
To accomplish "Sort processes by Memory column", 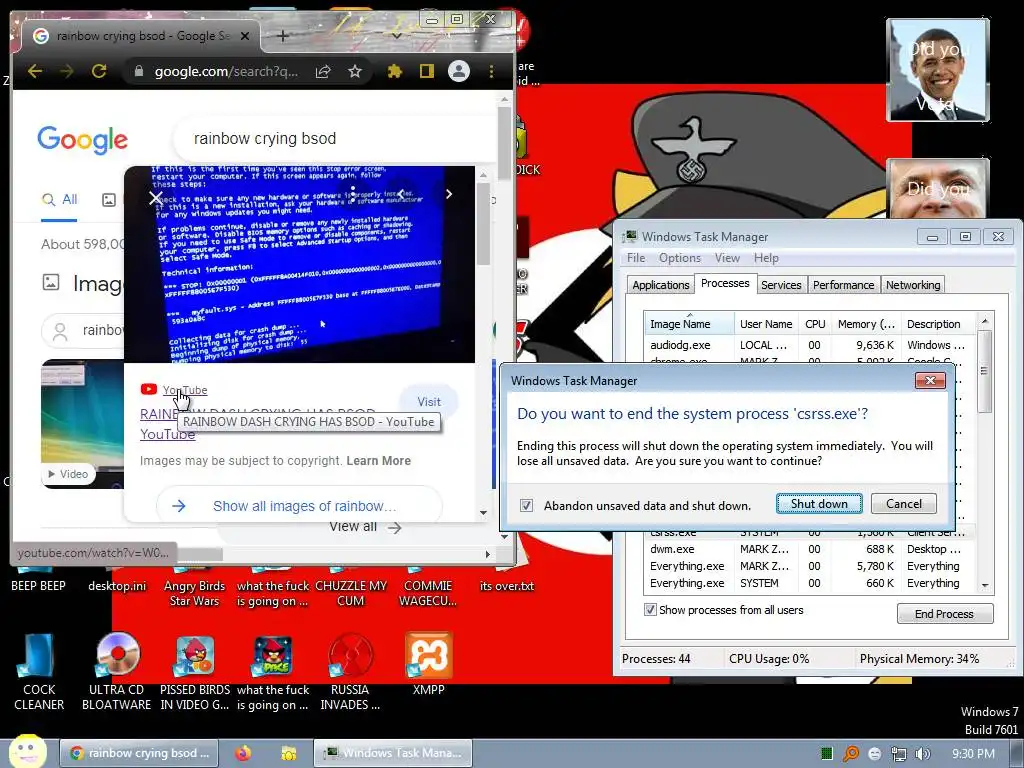I will (x=866, y=324).
